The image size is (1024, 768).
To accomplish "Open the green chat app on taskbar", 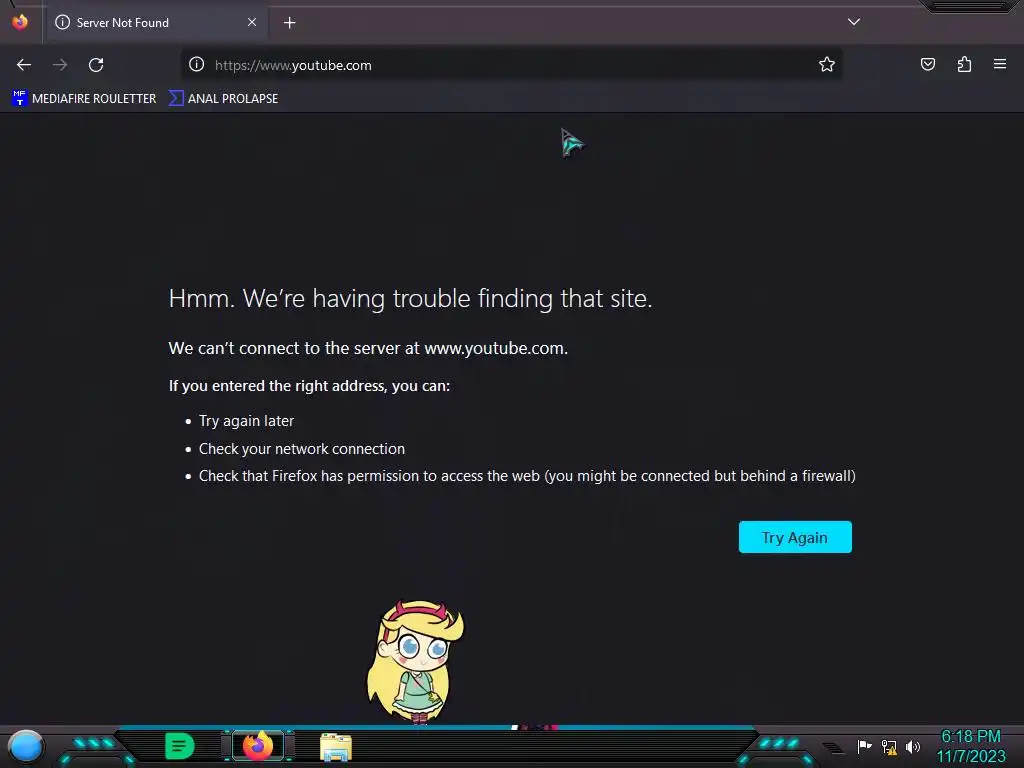I will [180, 746].
